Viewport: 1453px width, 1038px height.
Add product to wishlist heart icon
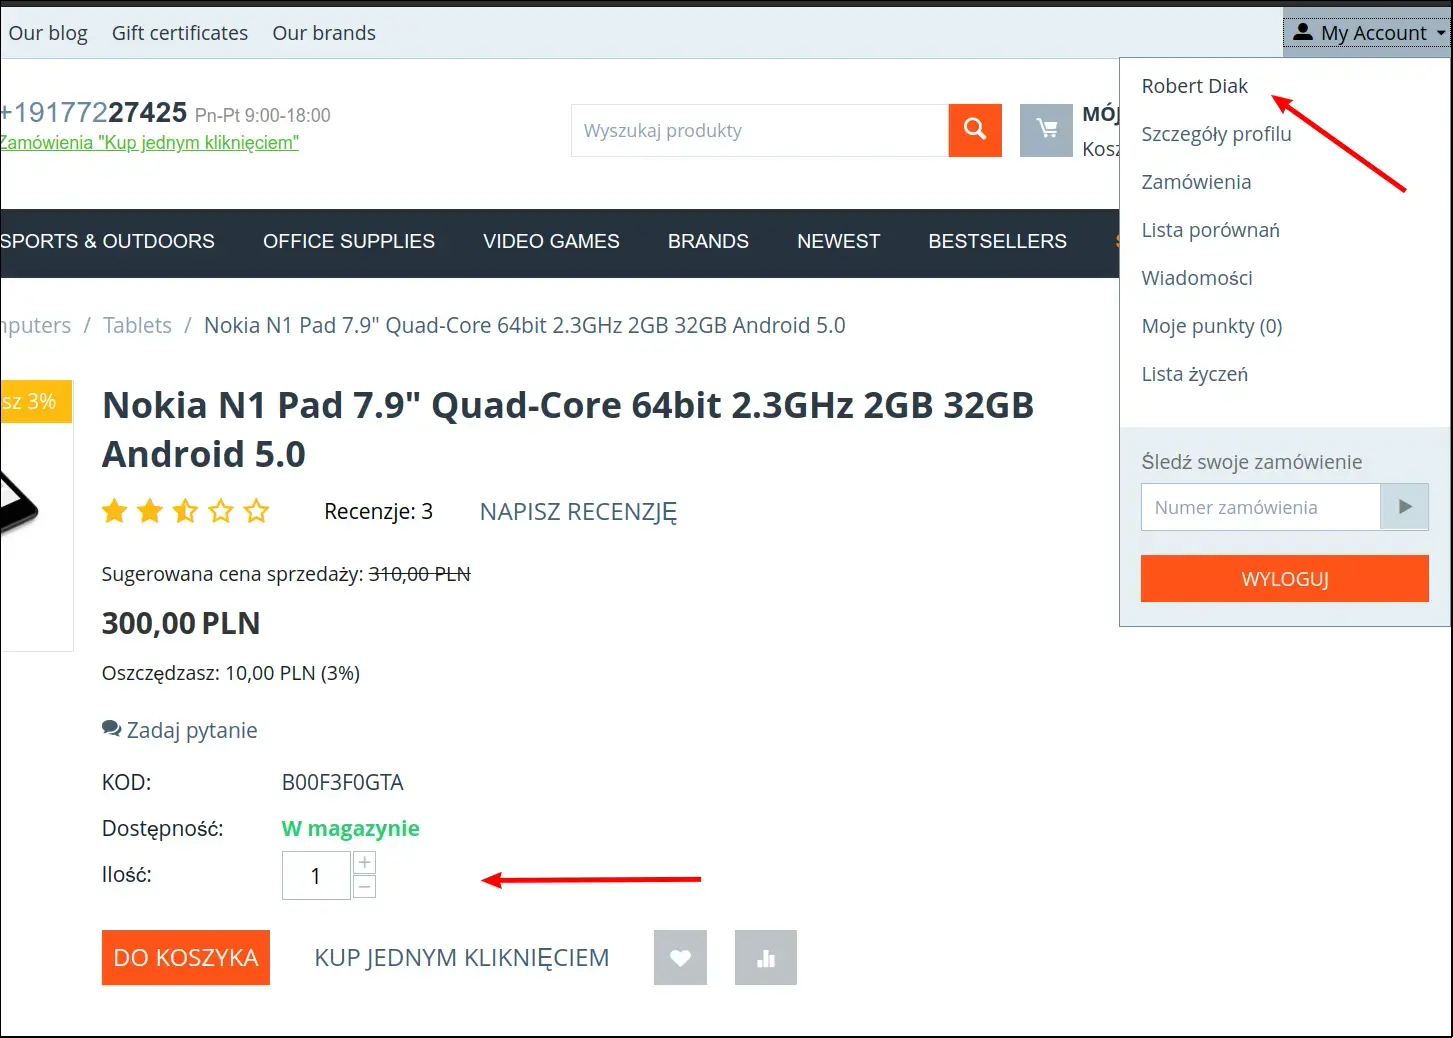(680, 958)
